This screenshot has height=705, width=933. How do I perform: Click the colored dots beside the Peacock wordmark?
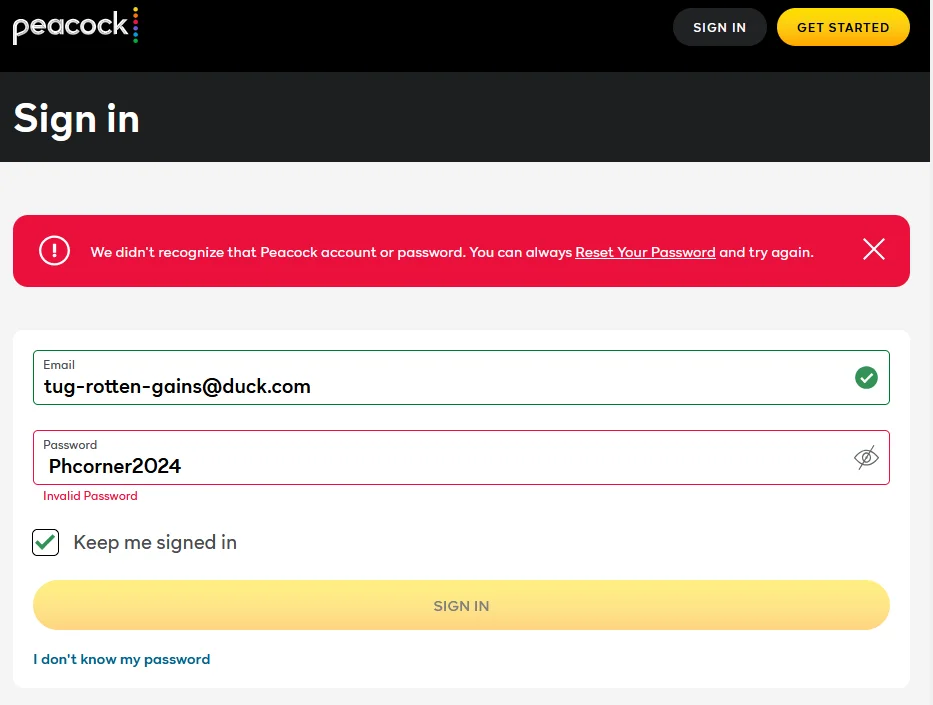coord(136,25)
